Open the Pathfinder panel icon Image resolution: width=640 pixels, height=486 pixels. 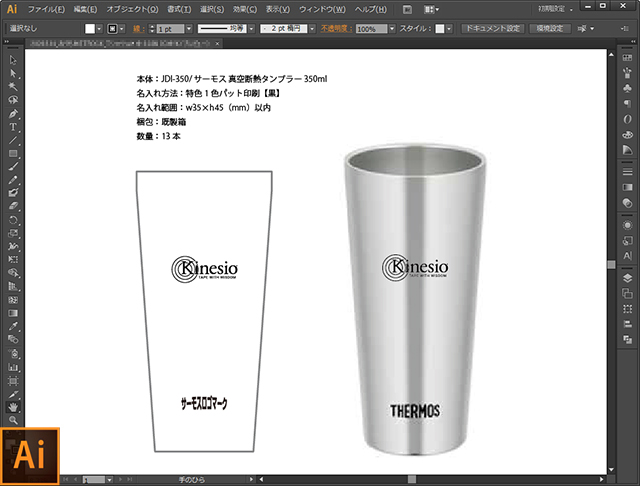click(627, 339)
